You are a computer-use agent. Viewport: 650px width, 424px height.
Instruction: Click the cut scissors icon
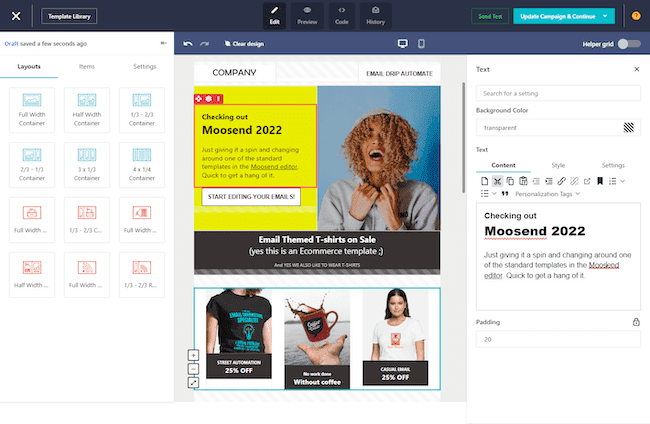[x=497, y=181]
